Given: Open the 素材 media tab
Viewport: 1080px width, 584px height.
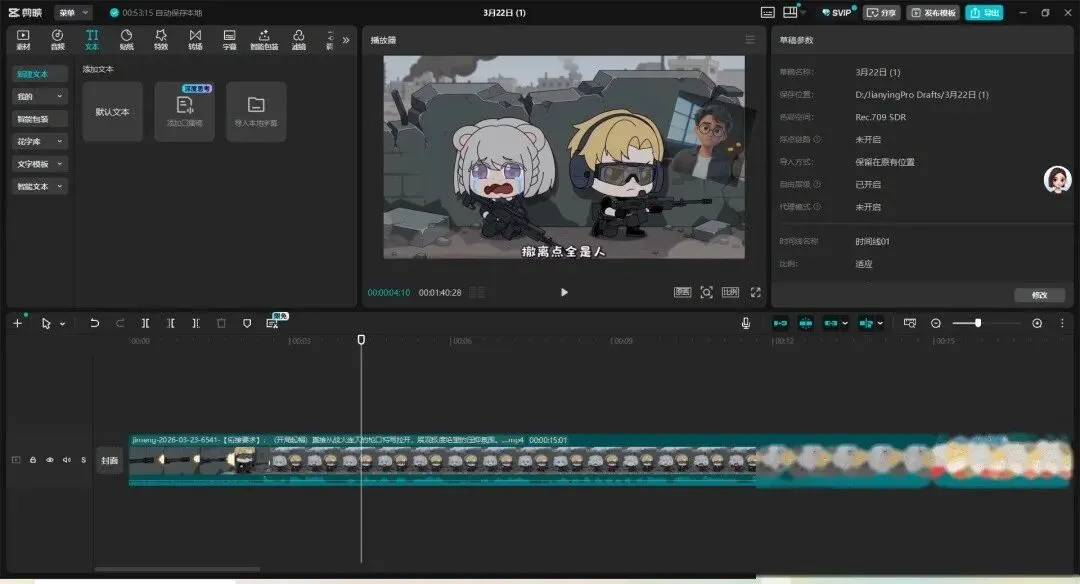Looking at the screenshot, I should coord(23,40).
